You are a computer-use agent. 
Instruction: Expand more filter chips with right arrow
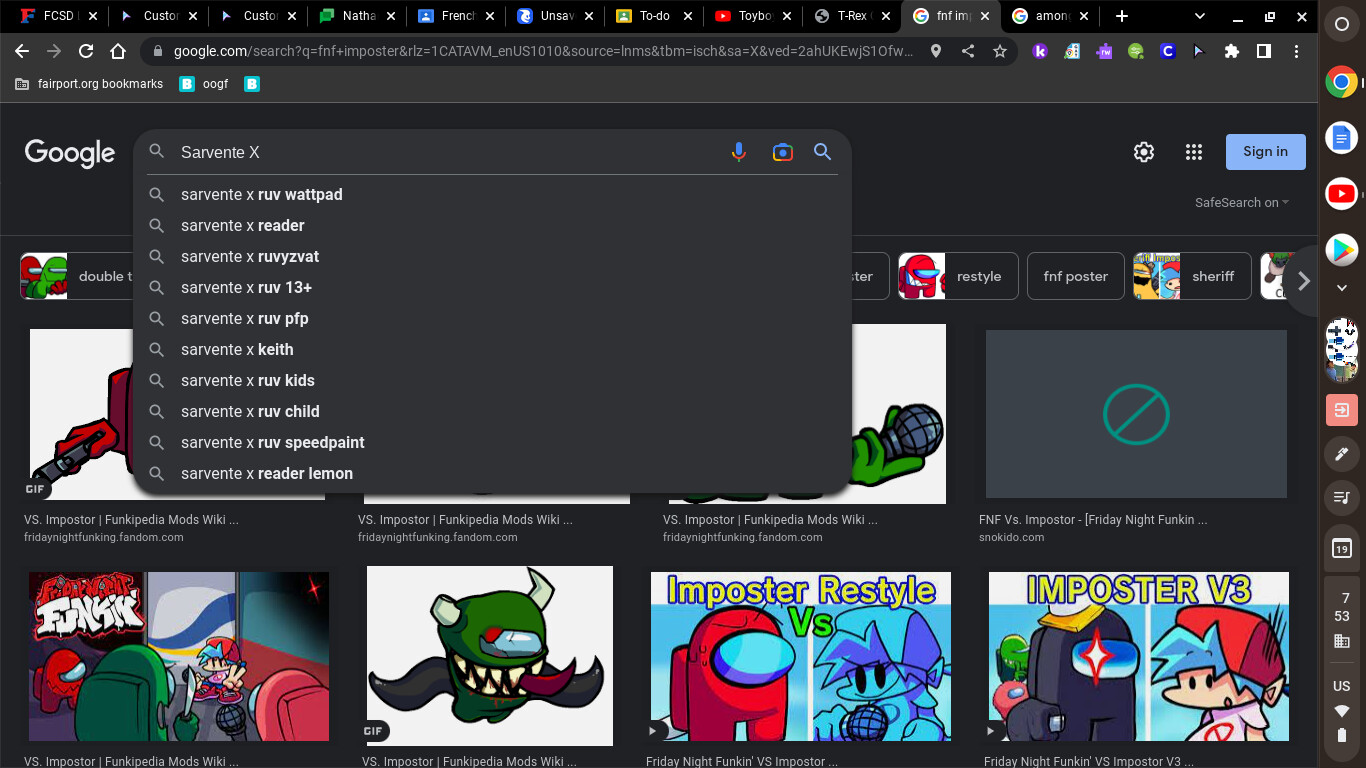pyautogui.click(x=1304, y=281)
